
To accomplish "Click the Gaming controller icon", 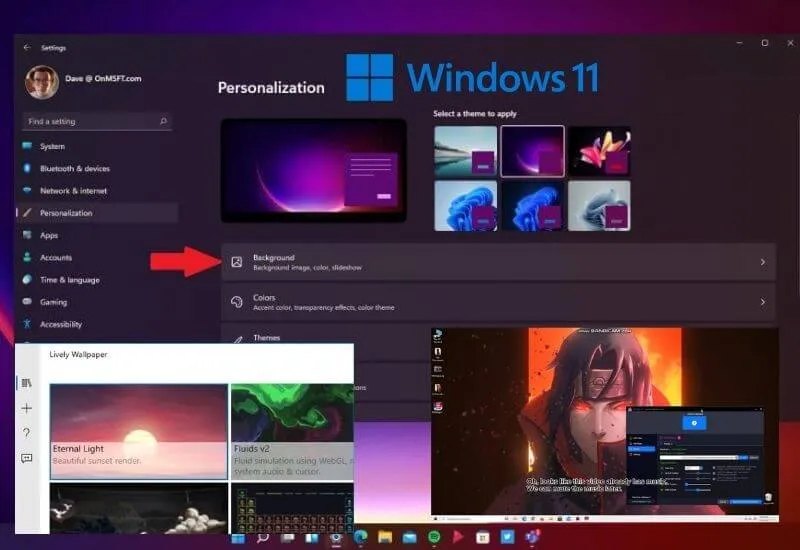I will (x=27, y=302).
